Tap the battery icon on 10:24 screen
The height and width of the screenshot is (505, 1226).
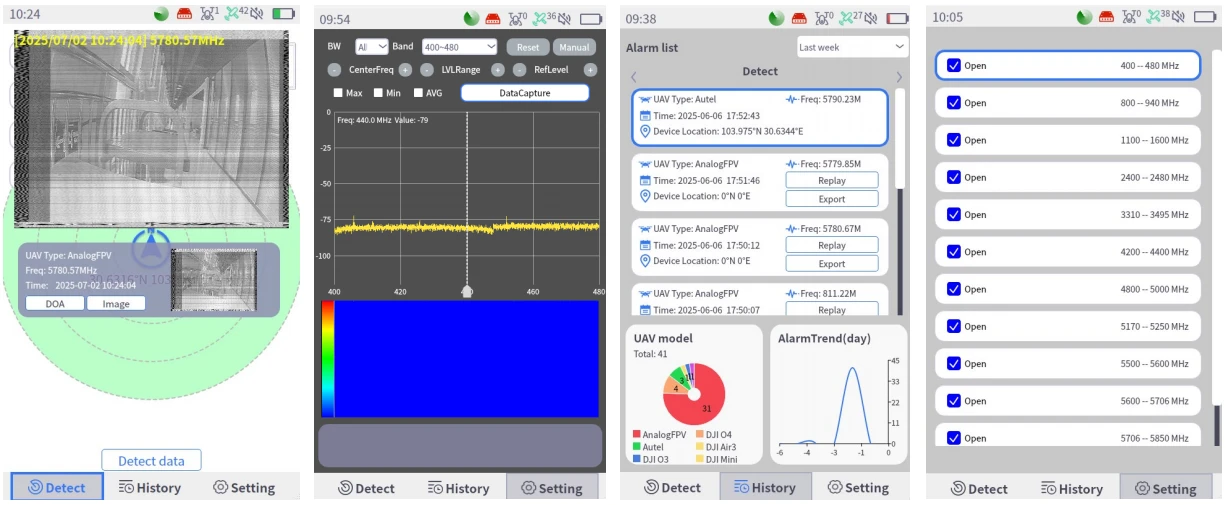coord(284,15)
